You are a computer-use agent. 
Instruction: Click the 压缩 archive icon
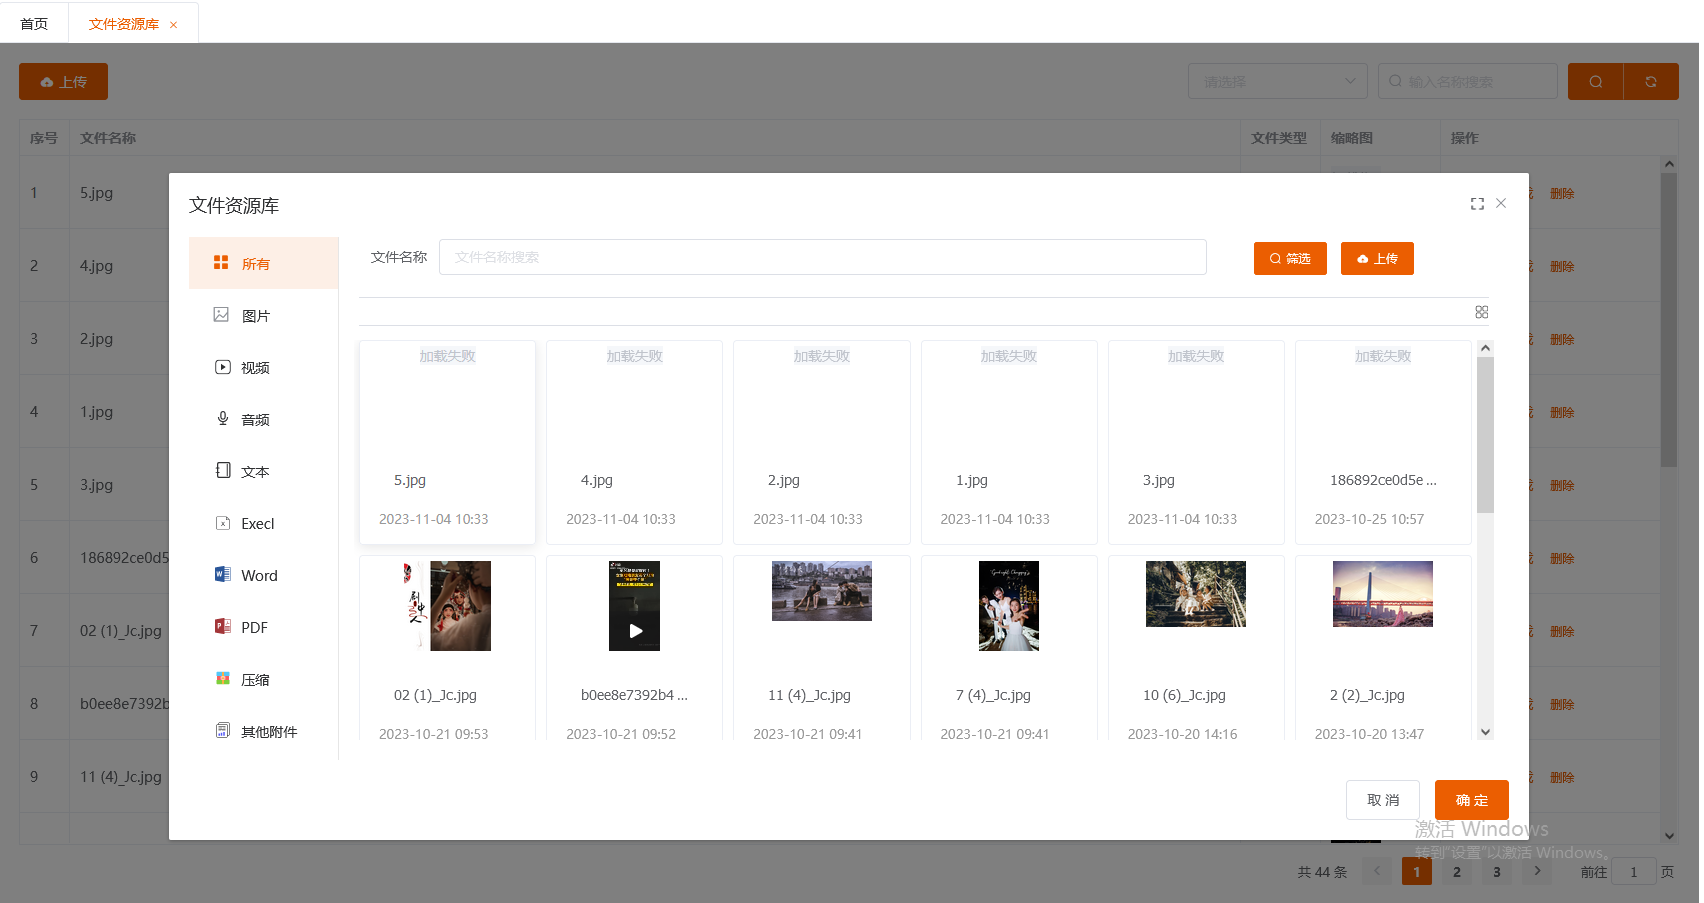[x=222, y=679]
